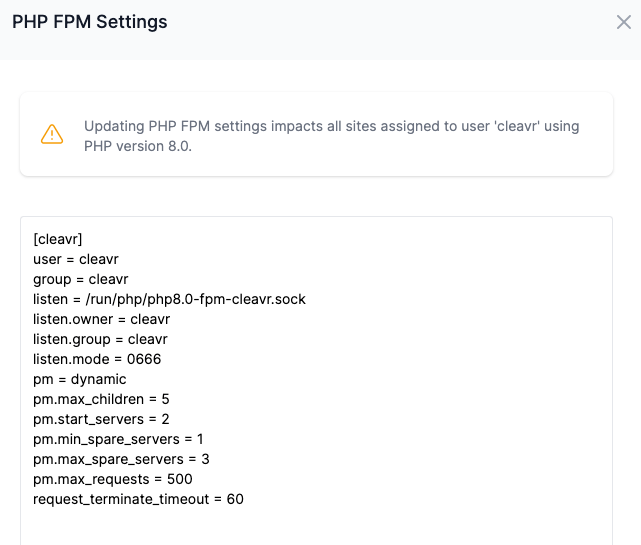Click the 'PHP FPM Settings' heading

click(x=90, y=22)
